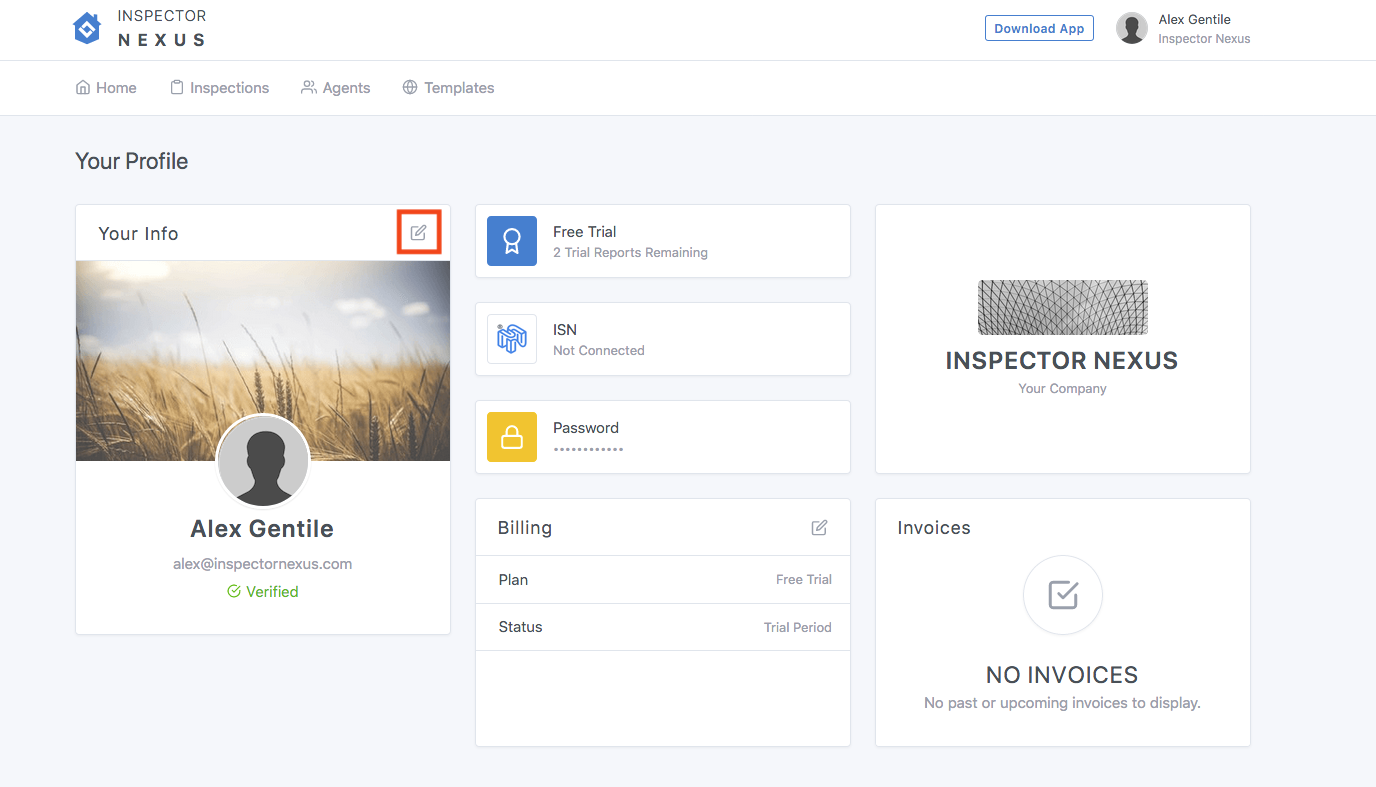The height and width of the screenshot is (787, 1376).
Task: Go to the Inspections tab
Action: pyautogui.click(x=219, y=88)
